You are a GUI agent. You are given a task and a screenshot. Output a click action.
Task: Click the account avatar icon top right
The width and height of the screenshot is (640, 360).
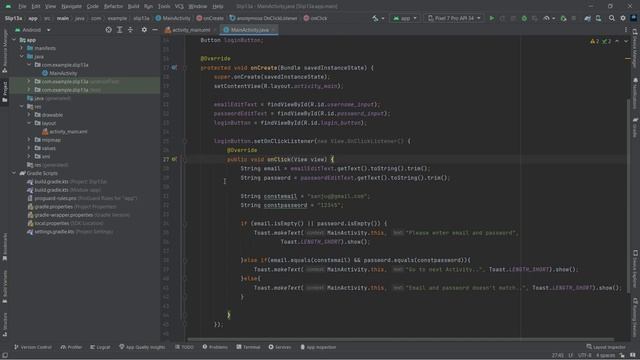pos(634,18)
